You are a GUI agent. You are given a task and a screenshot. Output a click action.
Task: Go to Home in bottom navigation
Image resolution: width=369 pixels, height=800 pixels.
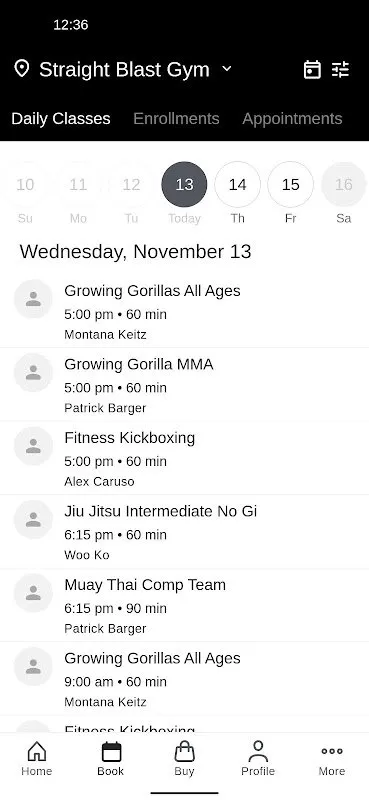pyautogui.click(x=37, y=759)
